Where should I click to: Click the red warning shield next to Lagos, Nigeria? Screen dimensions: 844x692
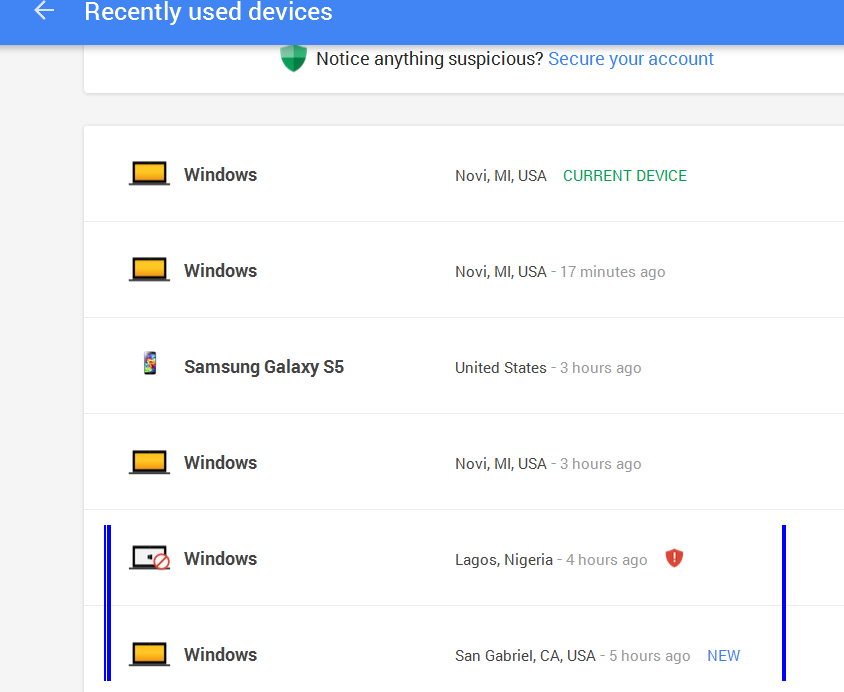point(674,558)
